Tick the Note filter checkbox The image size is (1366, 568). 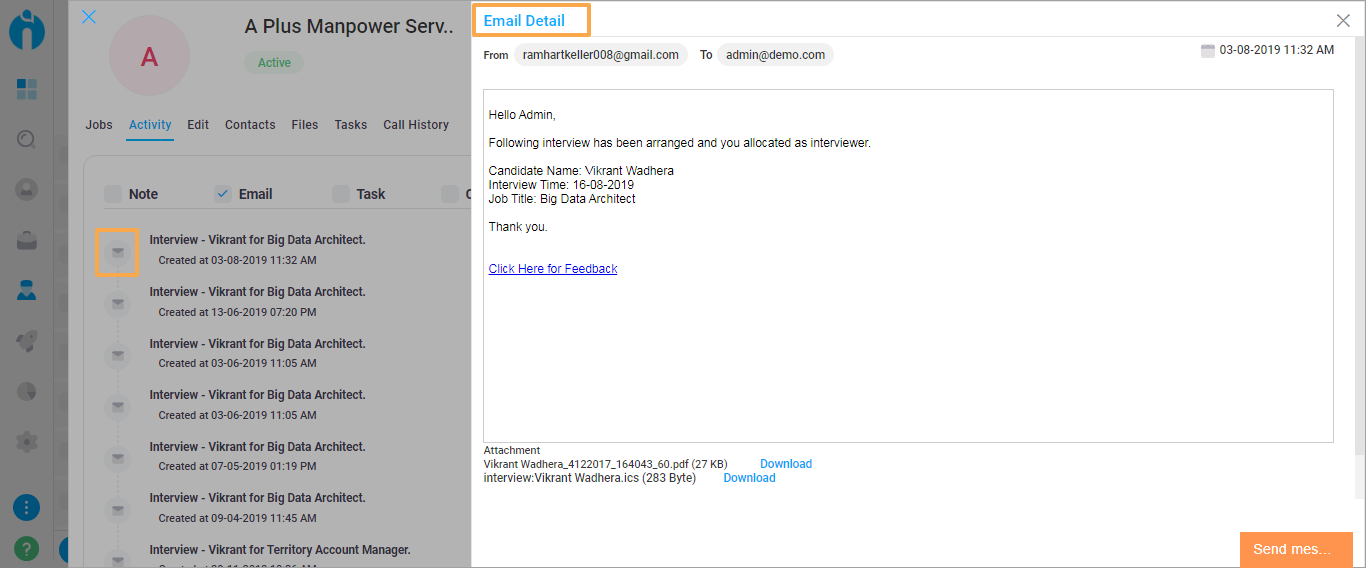tap(113, 193)
